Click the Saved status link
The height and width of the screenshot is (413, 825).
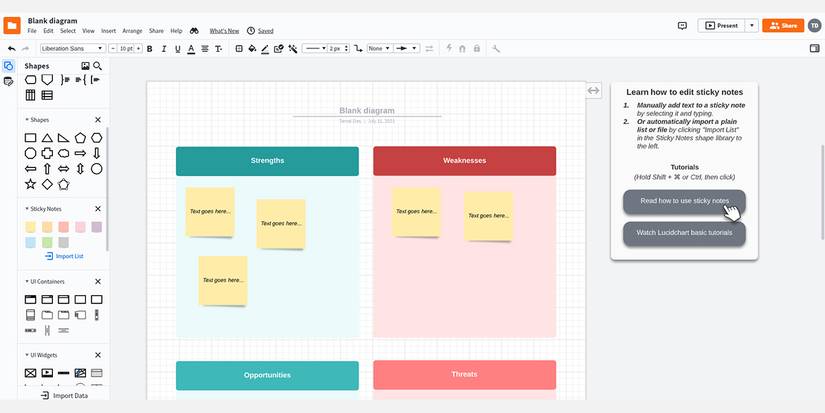(266, 31)
